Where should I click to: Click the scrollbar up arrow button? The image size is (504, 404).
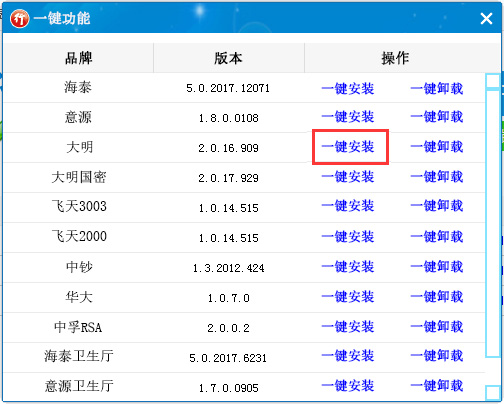pos(493,81)
